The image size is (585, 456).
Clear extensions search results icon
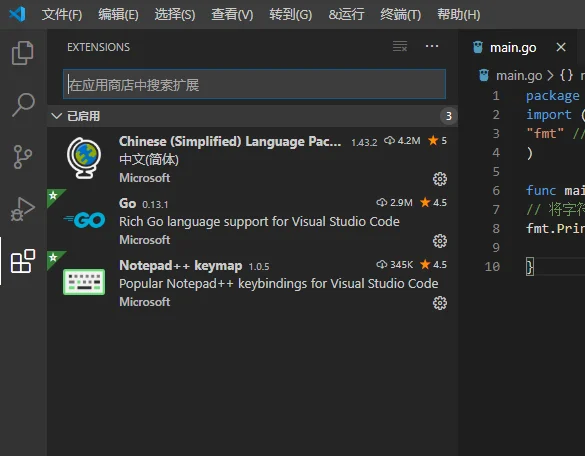coord(400,47)
